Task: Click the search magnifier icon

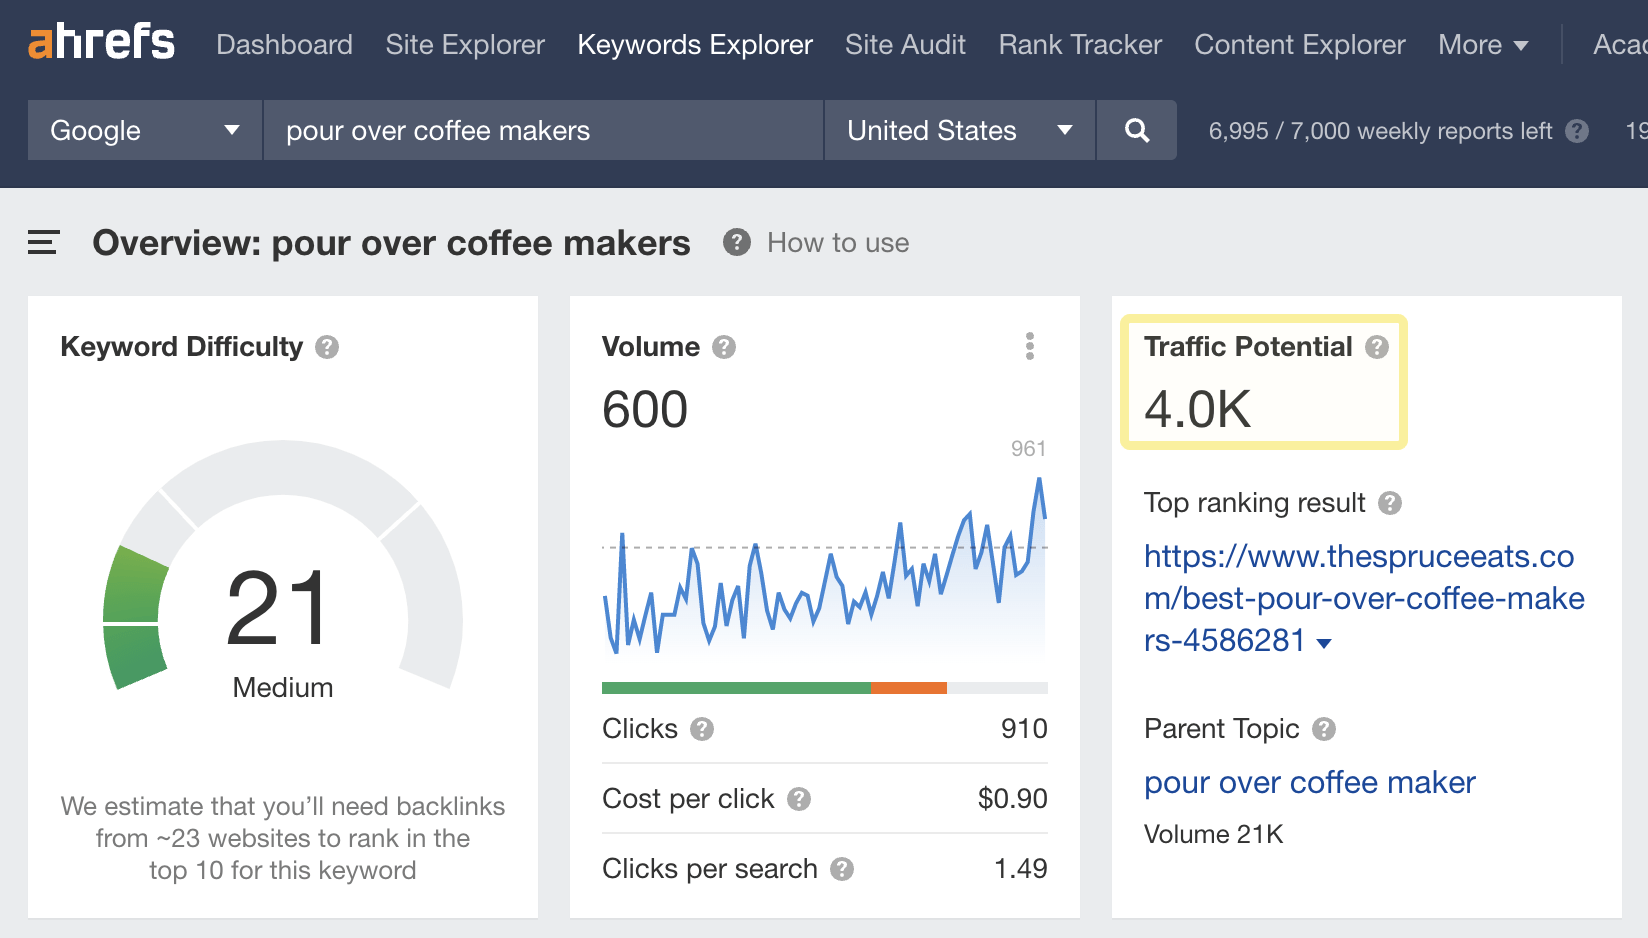Action: pyautogui.click(x=1136, y=130)
